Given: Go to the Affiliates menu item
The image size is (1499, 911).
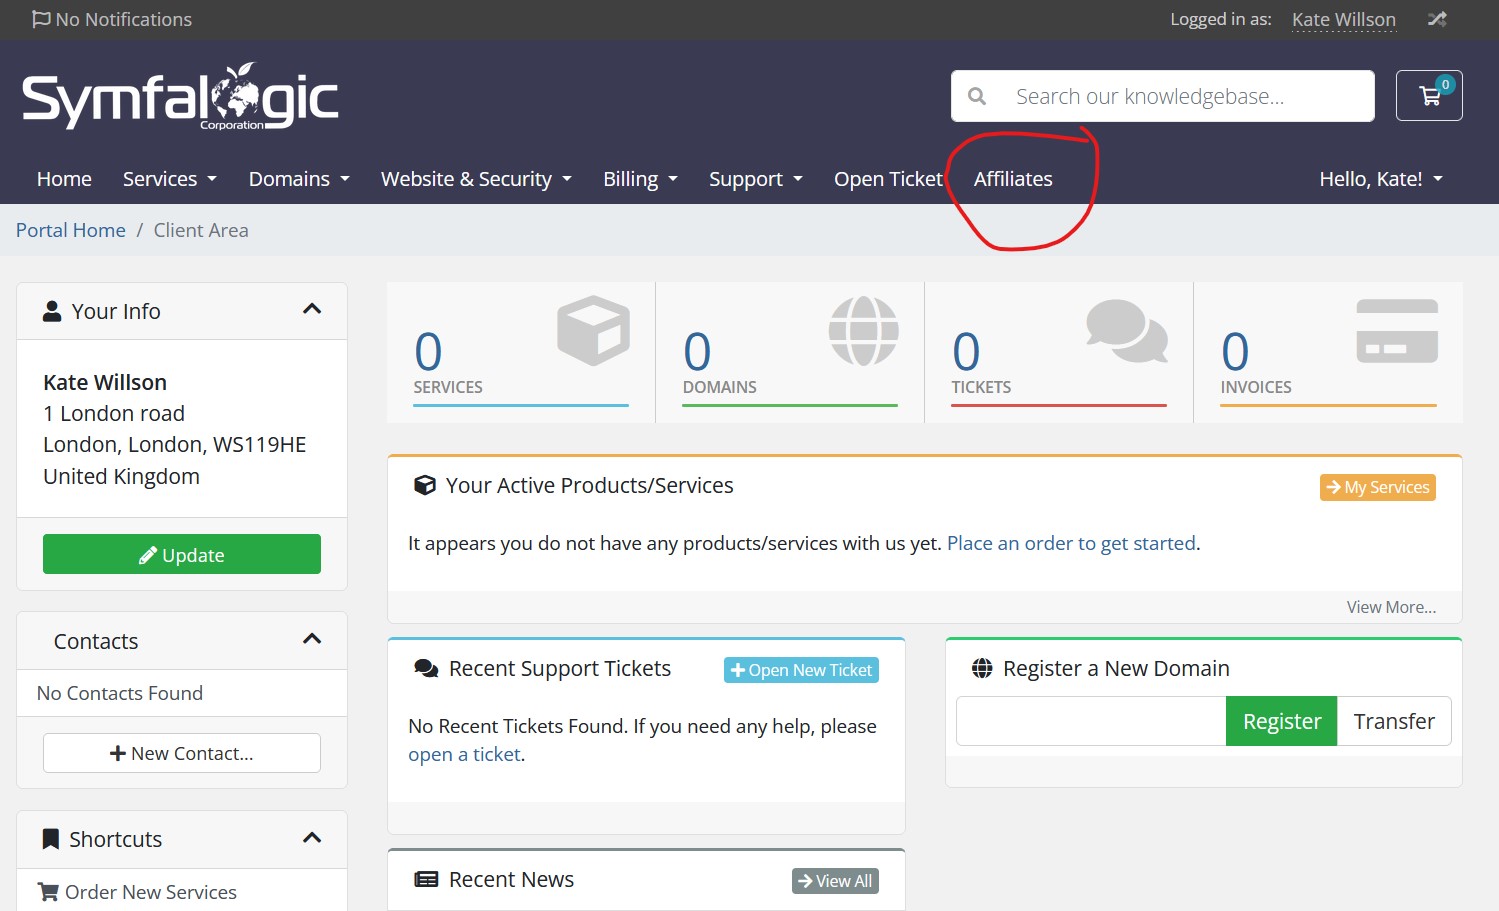Looking at the screenshot, I should pos(1013,179).
